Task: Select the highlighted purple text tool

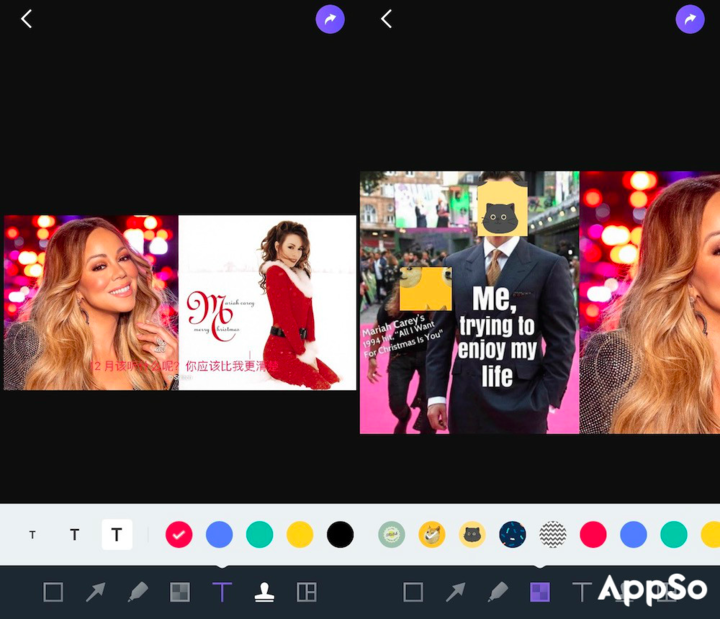Action: pyautogui.click(x=222, y=592)
